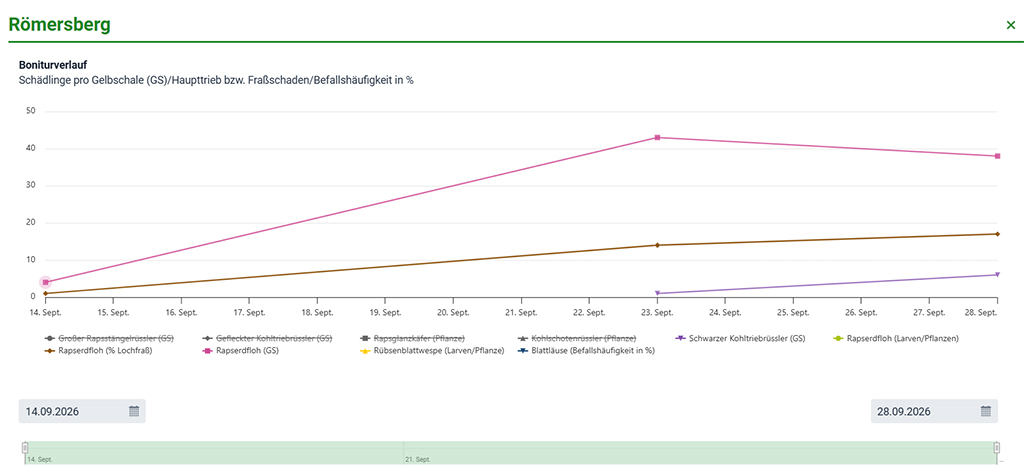Image resolution: width=1024 pixels, height=475 pixels.
Task: Open calendar picker for start date 14.09.2026
Action: [134, 411]
